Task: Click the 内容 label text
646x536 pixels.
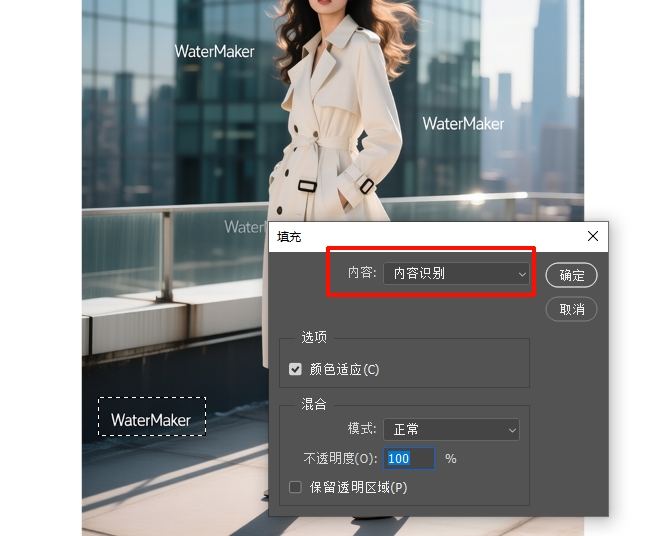Action: (x=361, y=273)
